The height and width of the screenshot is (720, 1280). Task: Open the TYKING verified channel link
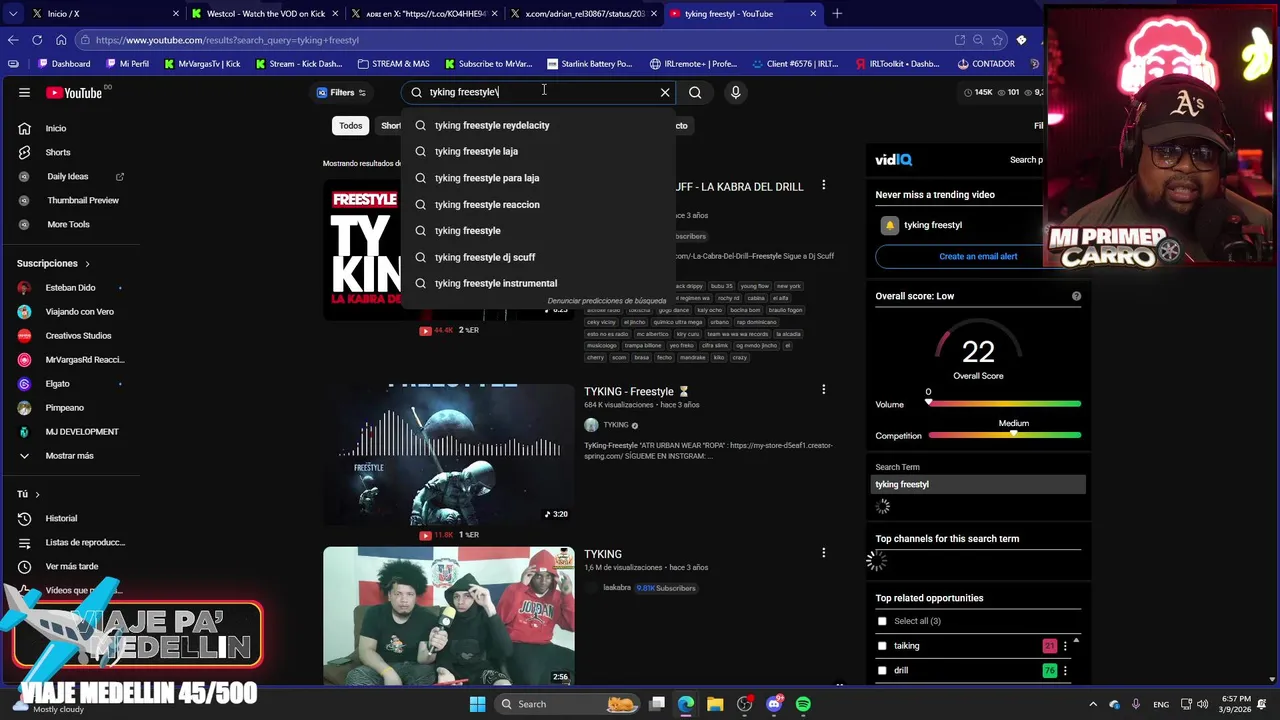click(616, 425)
